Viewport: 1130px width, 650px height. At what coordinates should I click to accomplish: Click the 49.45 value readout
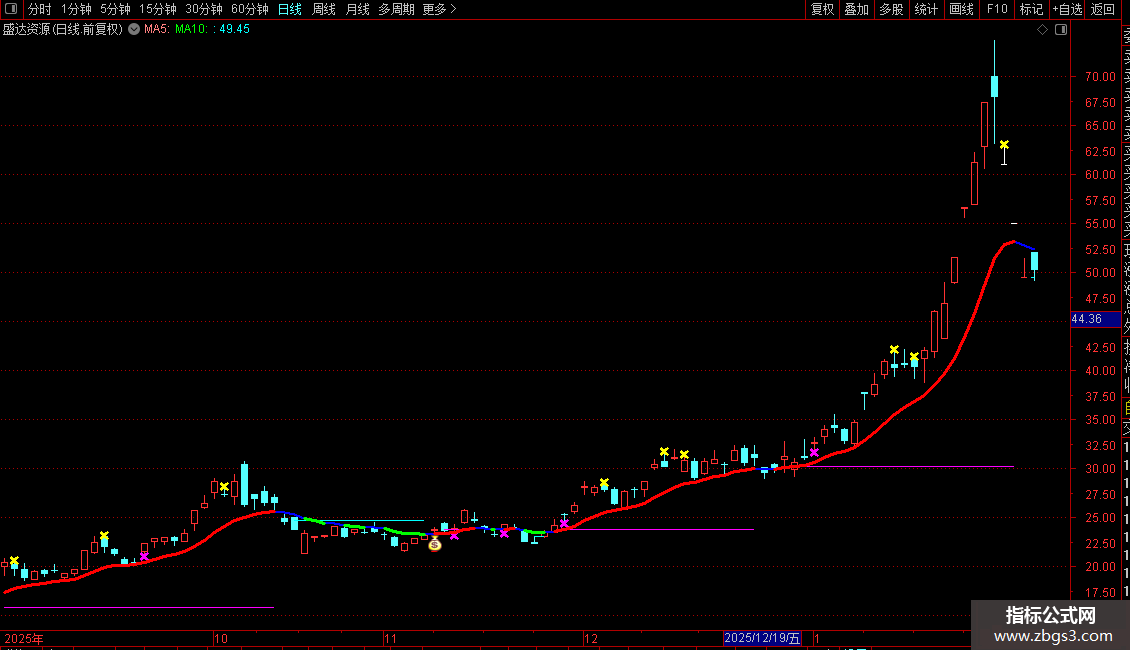(x=234, y=29)
